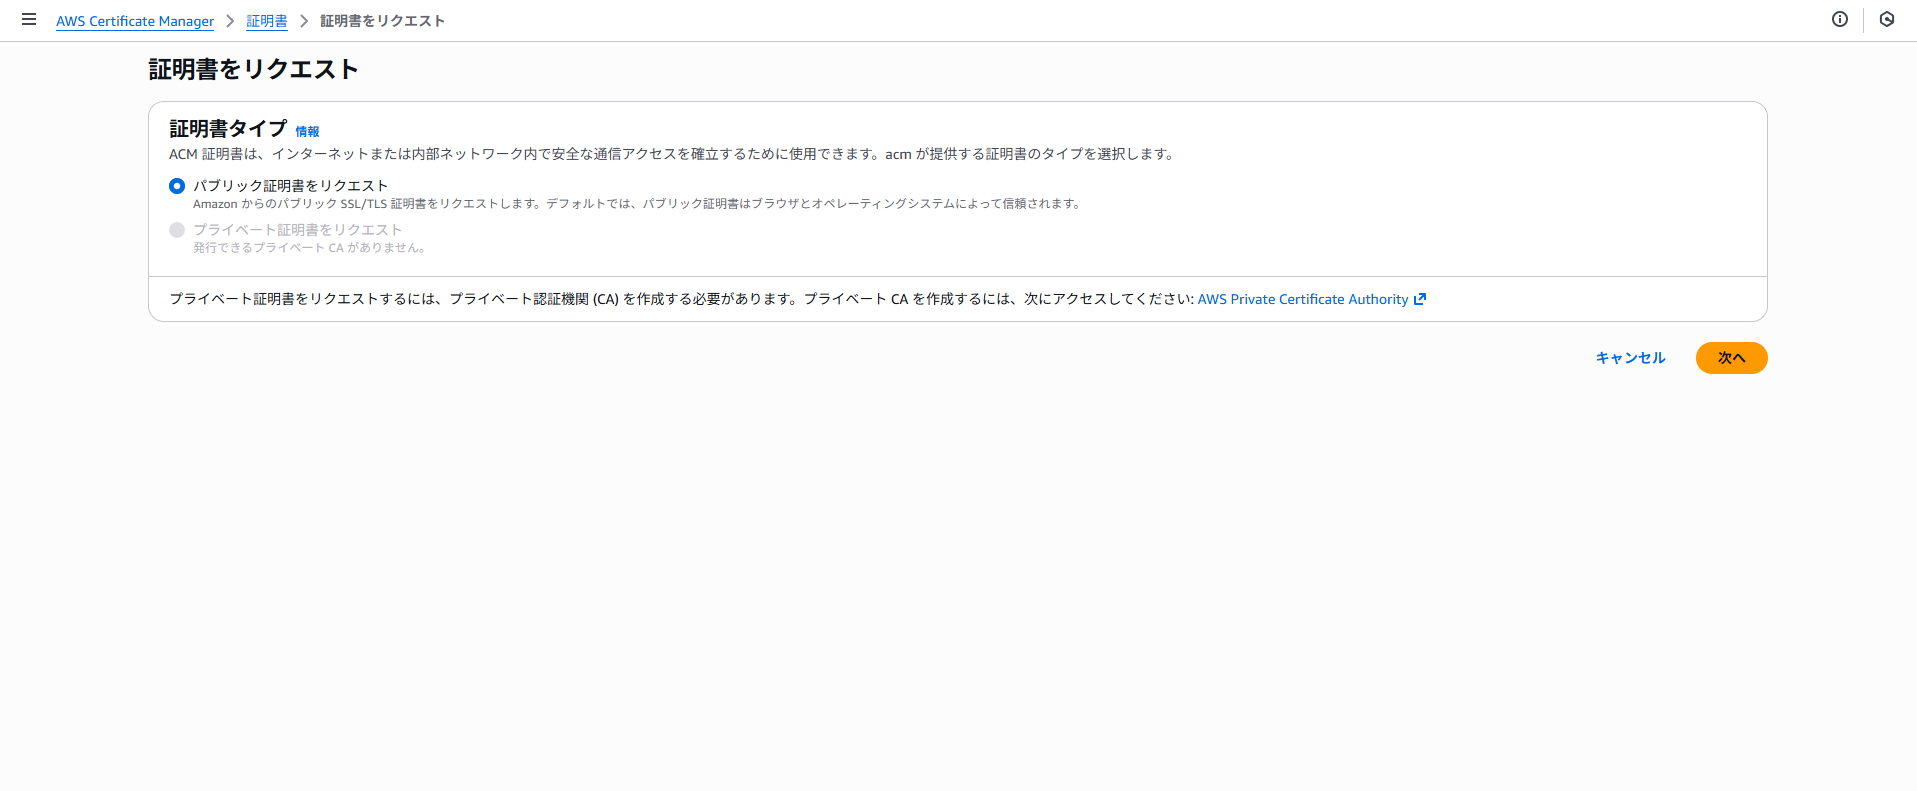
Task: Click the Amazon SSL/TLS public certificate description
Action: (x=636, y=204)
